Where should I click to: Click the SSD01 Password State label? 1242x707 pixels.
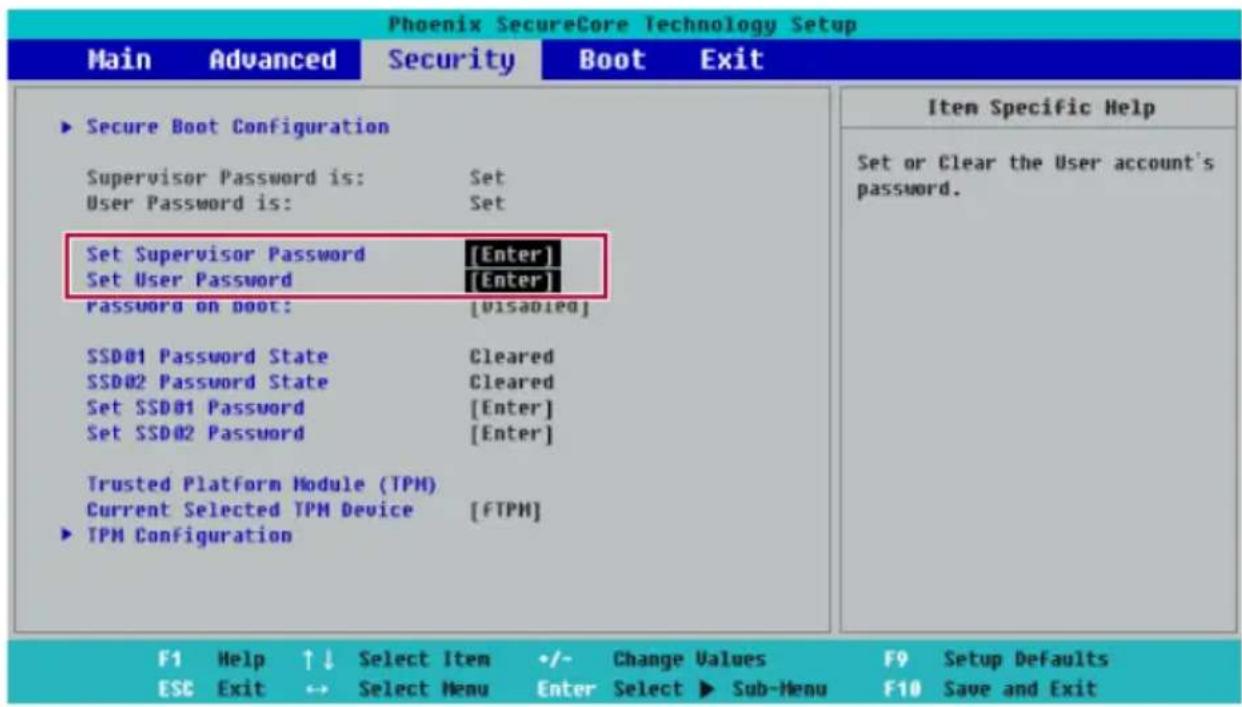[207, 357]
